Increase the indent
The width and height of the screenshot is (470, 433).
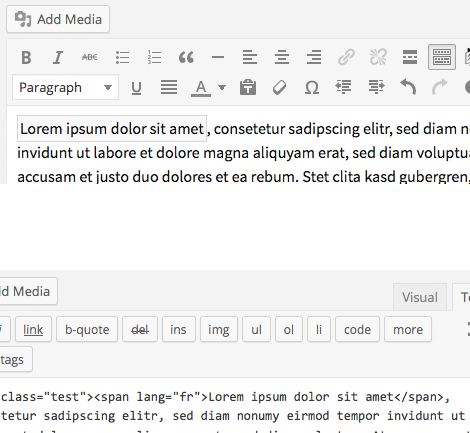(376, 88)
